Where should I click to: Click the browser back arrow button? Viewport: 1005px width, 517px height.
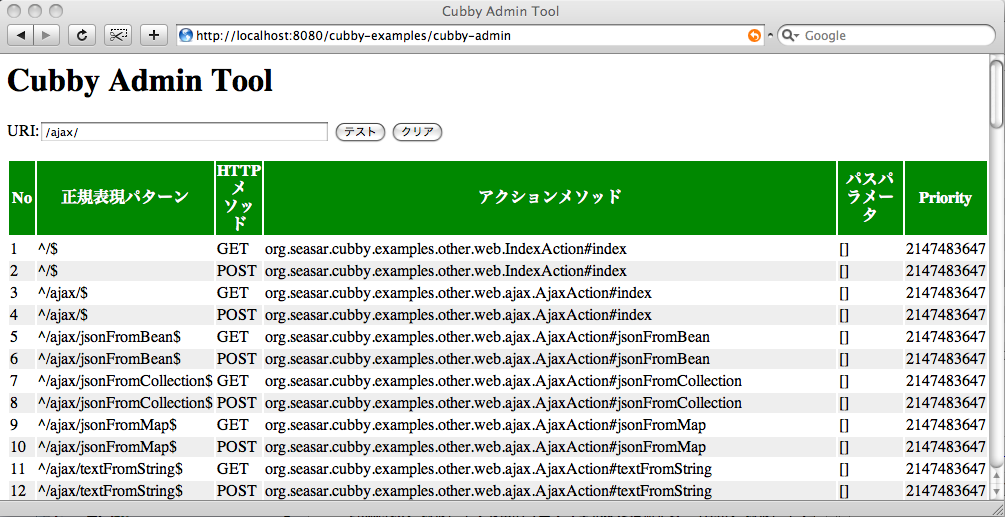[x=22, y=35]
